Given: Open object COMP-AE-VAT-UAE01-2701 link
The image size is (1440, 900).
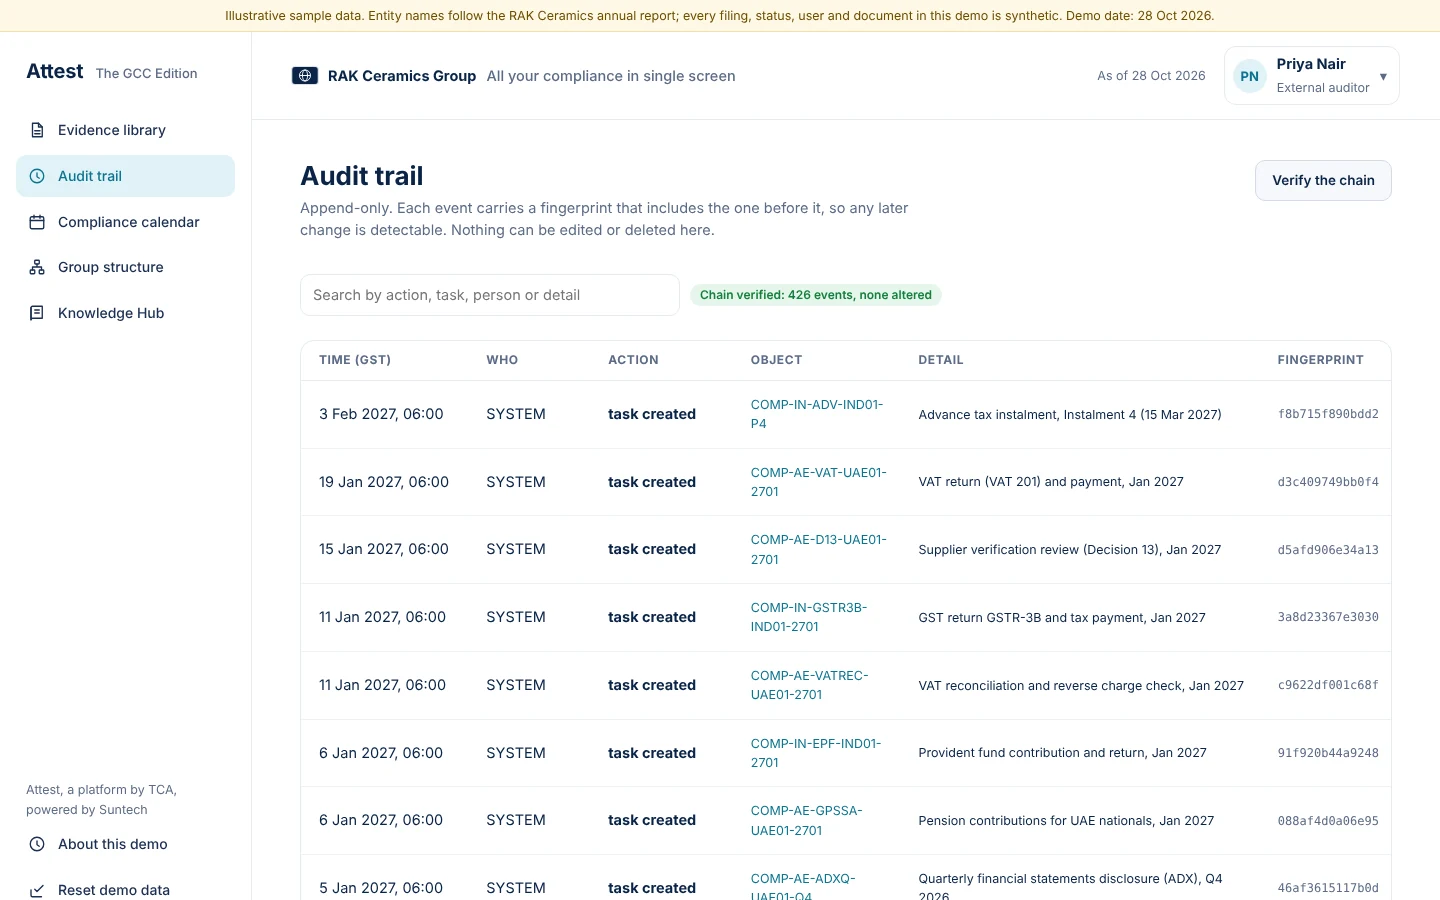Looking at the screenshot, I should pos(818,482).
